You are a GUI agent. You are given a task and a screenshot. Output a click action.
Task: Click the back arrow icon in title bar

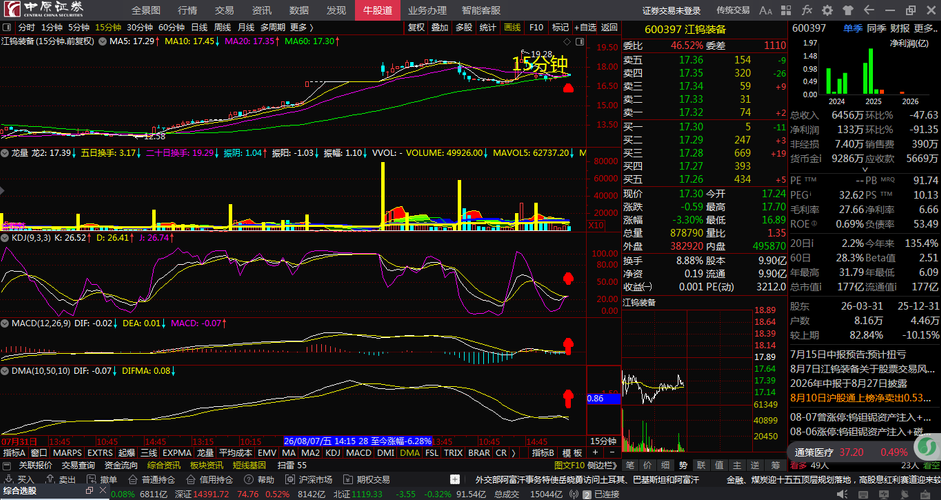868,10
